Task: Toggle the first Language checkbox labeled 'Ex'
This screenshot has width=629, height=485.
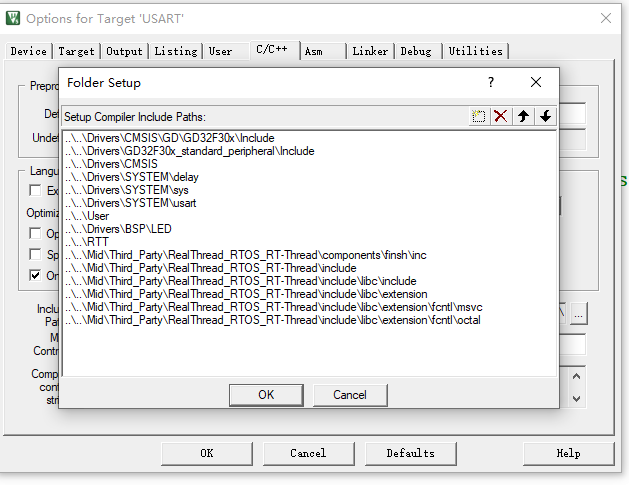Action: (35, 190)
